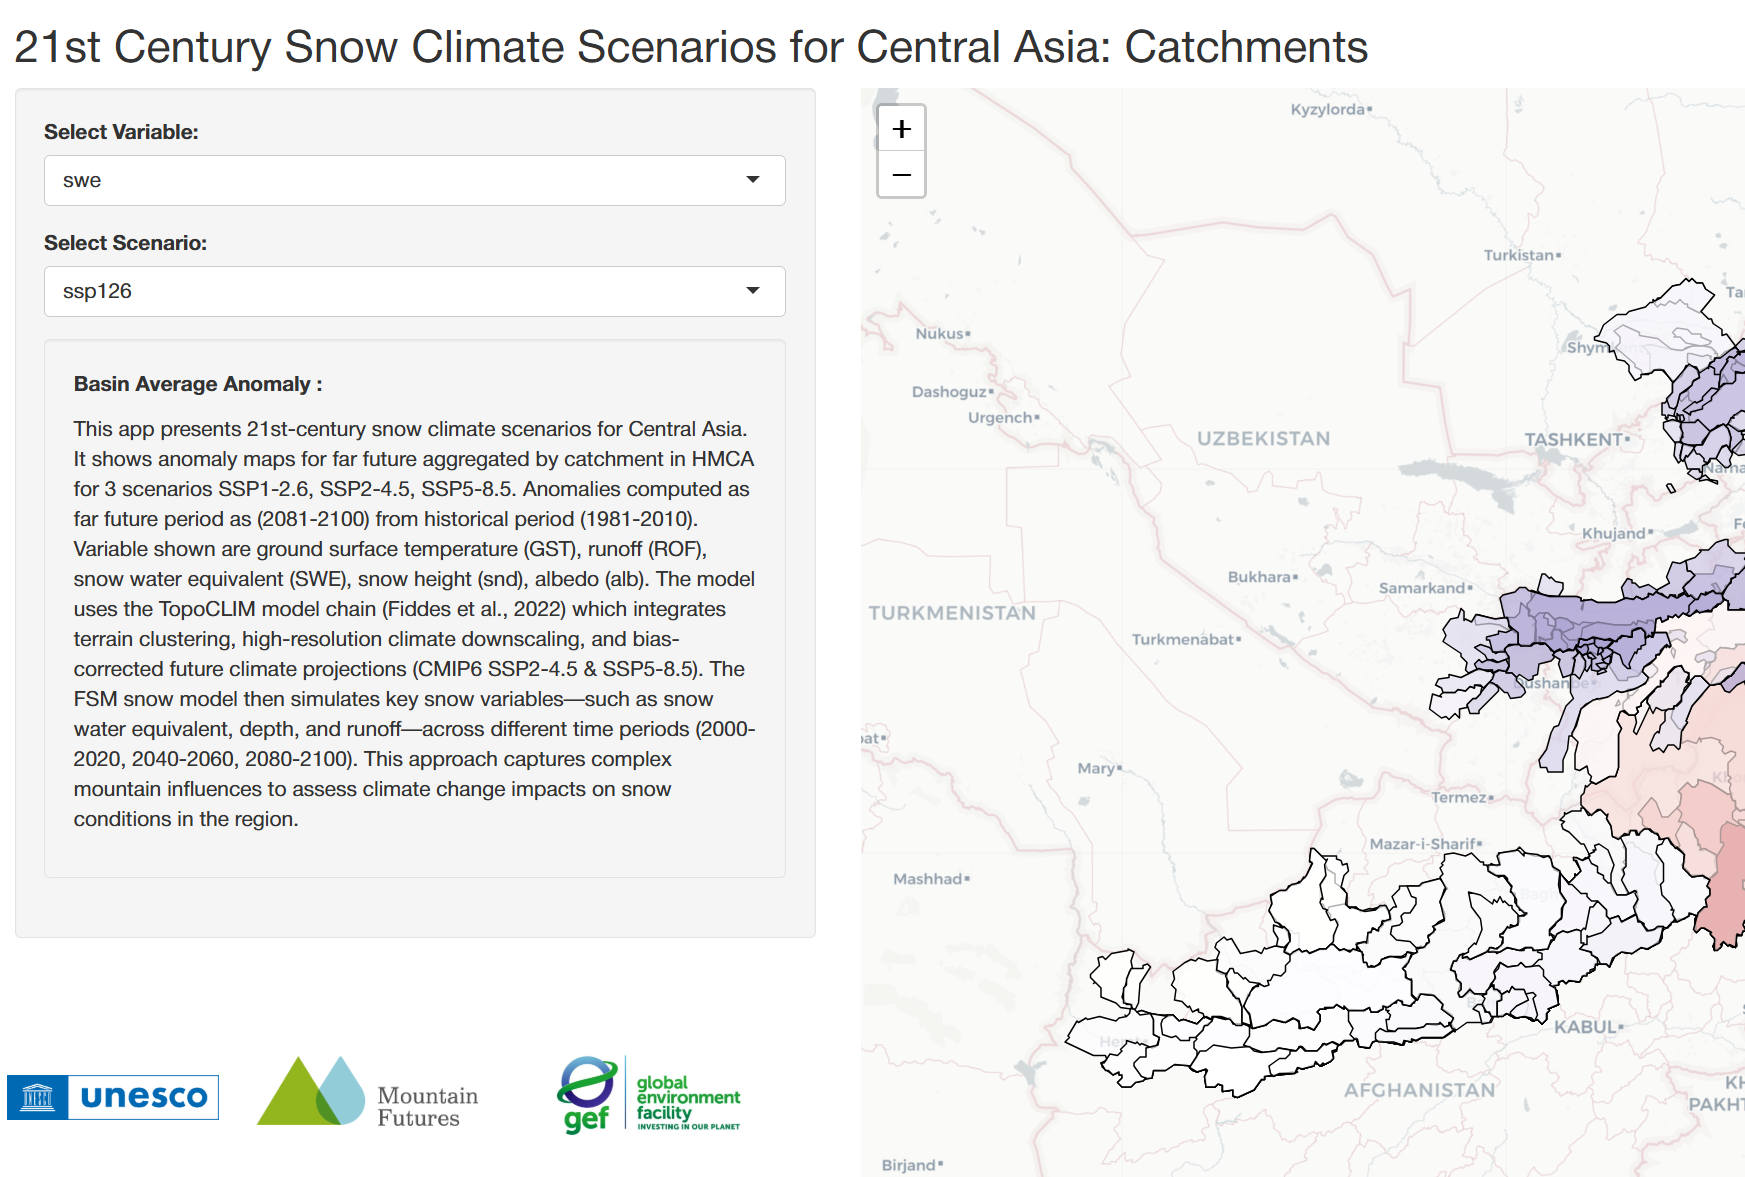This screenshot has width=1745, height=1177.
Task: Open the Select Variable dropdown
Action: click(414, 181)
